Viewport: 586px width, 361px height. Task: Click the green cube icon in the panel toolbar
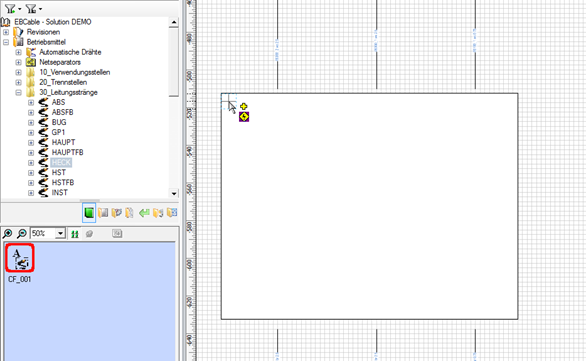tap(89, 213)
